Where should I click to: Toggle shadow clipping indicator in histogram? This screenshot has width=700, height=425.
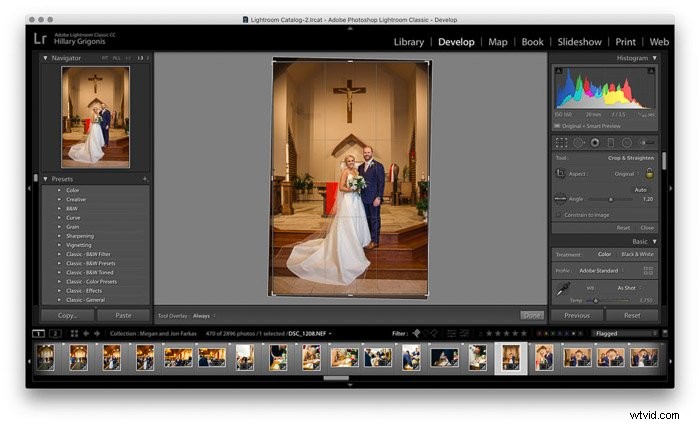click(x=558, y=70)
